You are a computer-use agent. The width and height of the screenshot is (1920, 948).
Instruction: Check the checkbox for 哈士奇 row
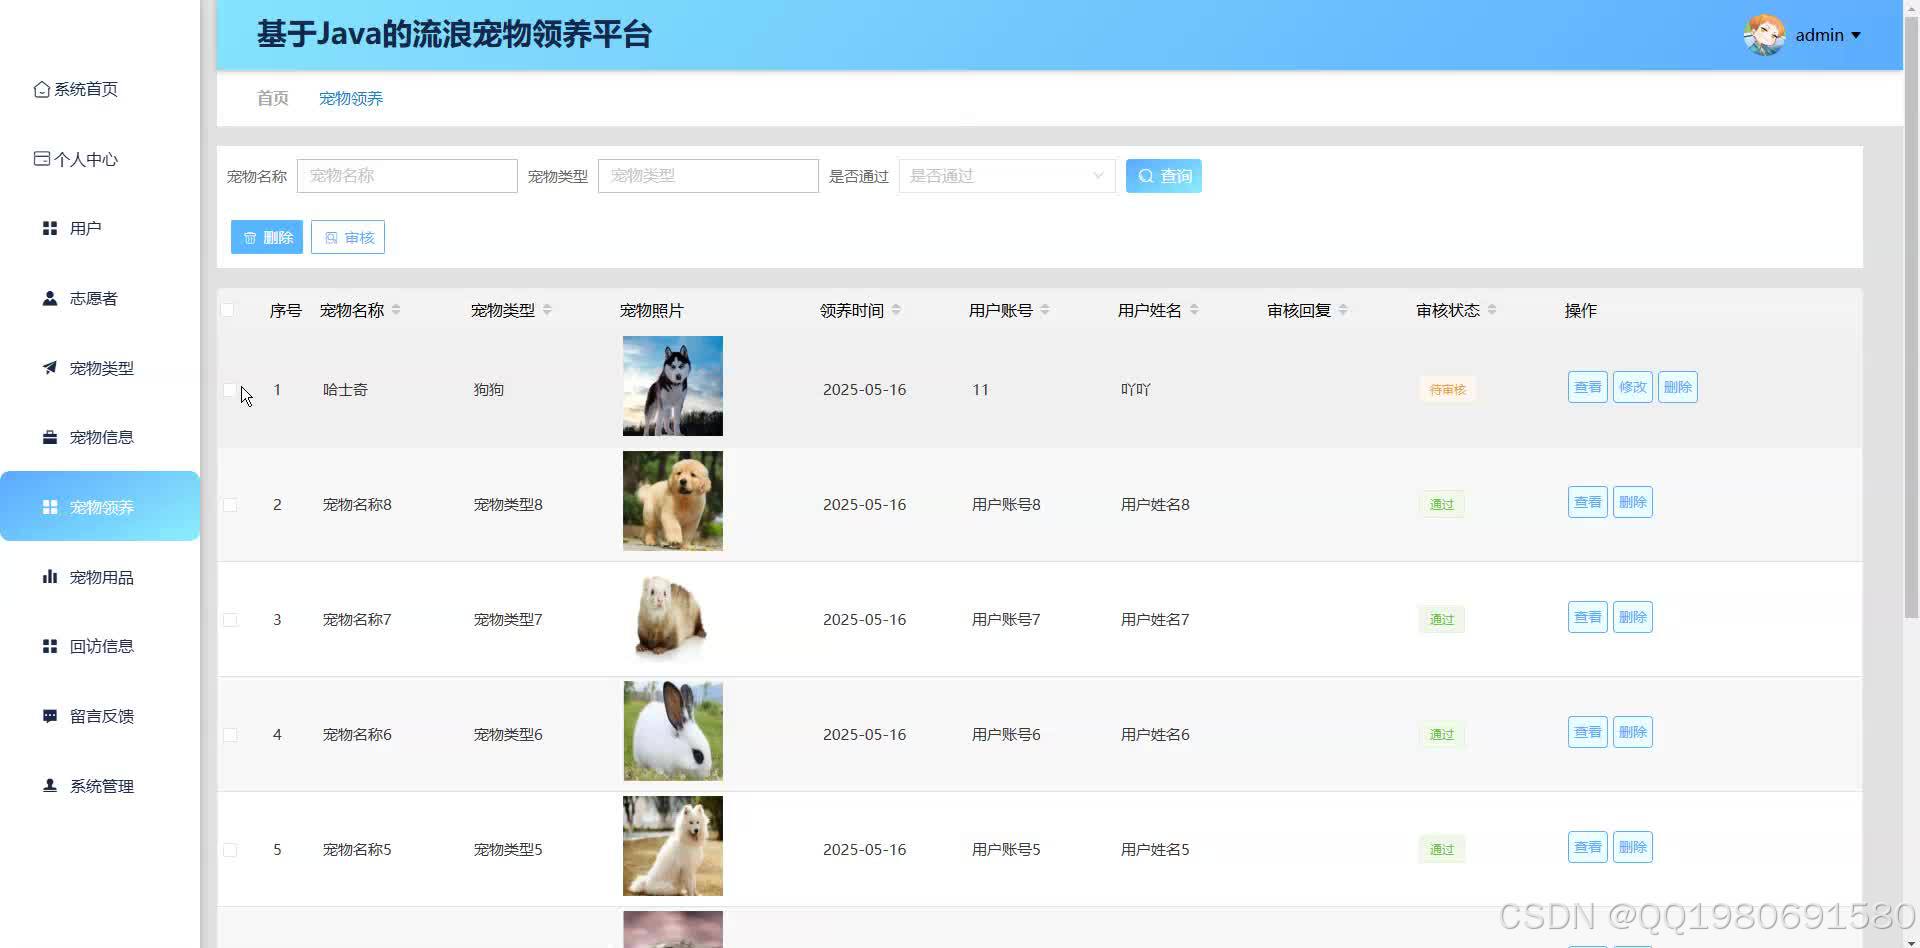click(229, 390)
